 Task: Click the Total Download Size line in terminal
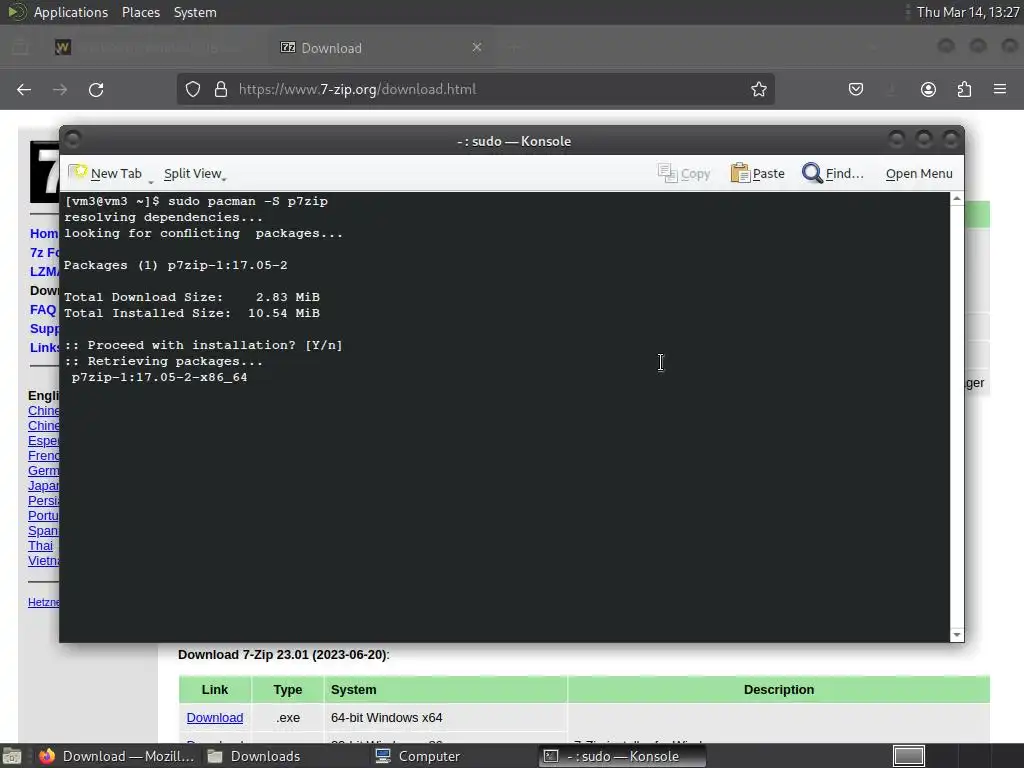(192, 297)
